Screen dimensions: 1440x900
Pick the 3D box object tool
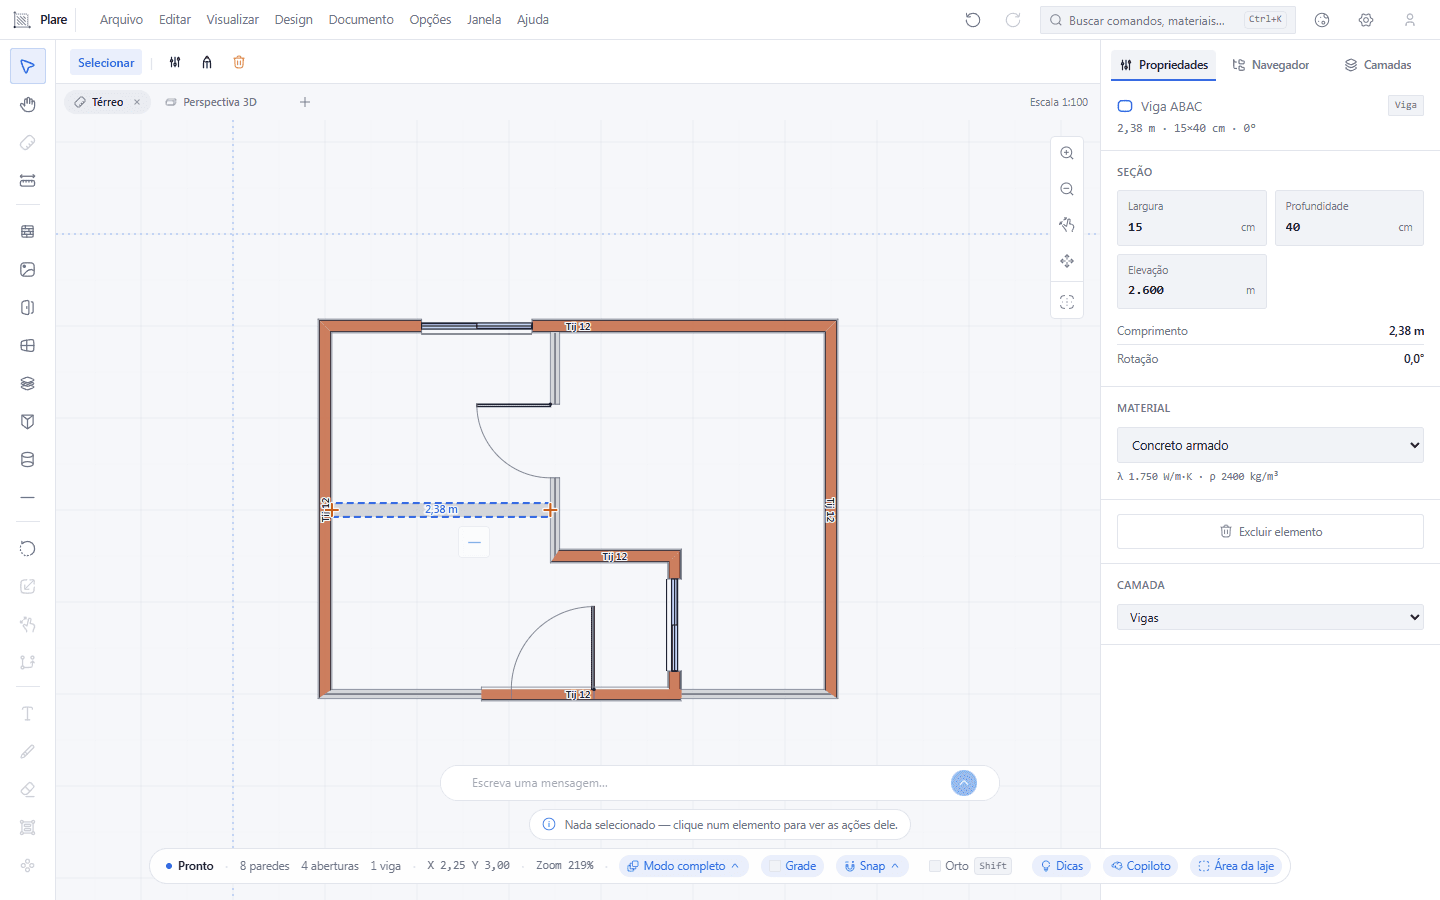(28, 421)
